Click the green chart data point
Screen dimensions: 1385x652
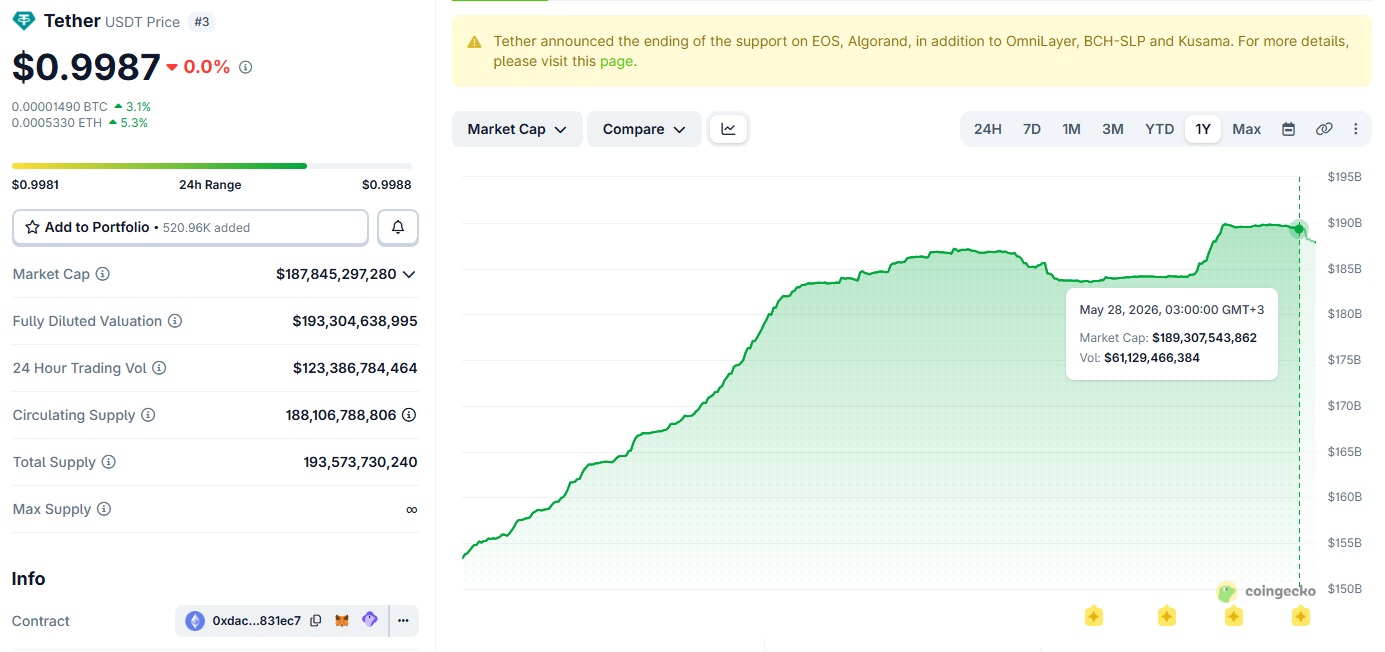1299,229
